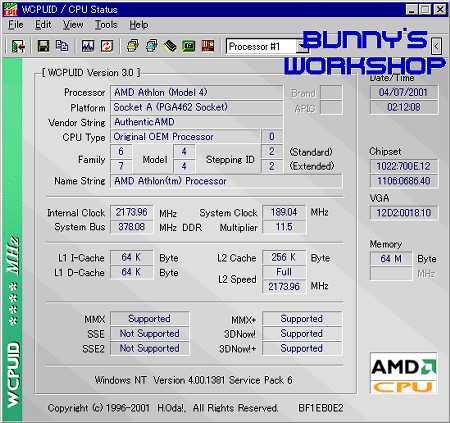The height and width of the screenshot is (423, 450).
Task: Click the red circuit board icon
Action: point(208,46)
